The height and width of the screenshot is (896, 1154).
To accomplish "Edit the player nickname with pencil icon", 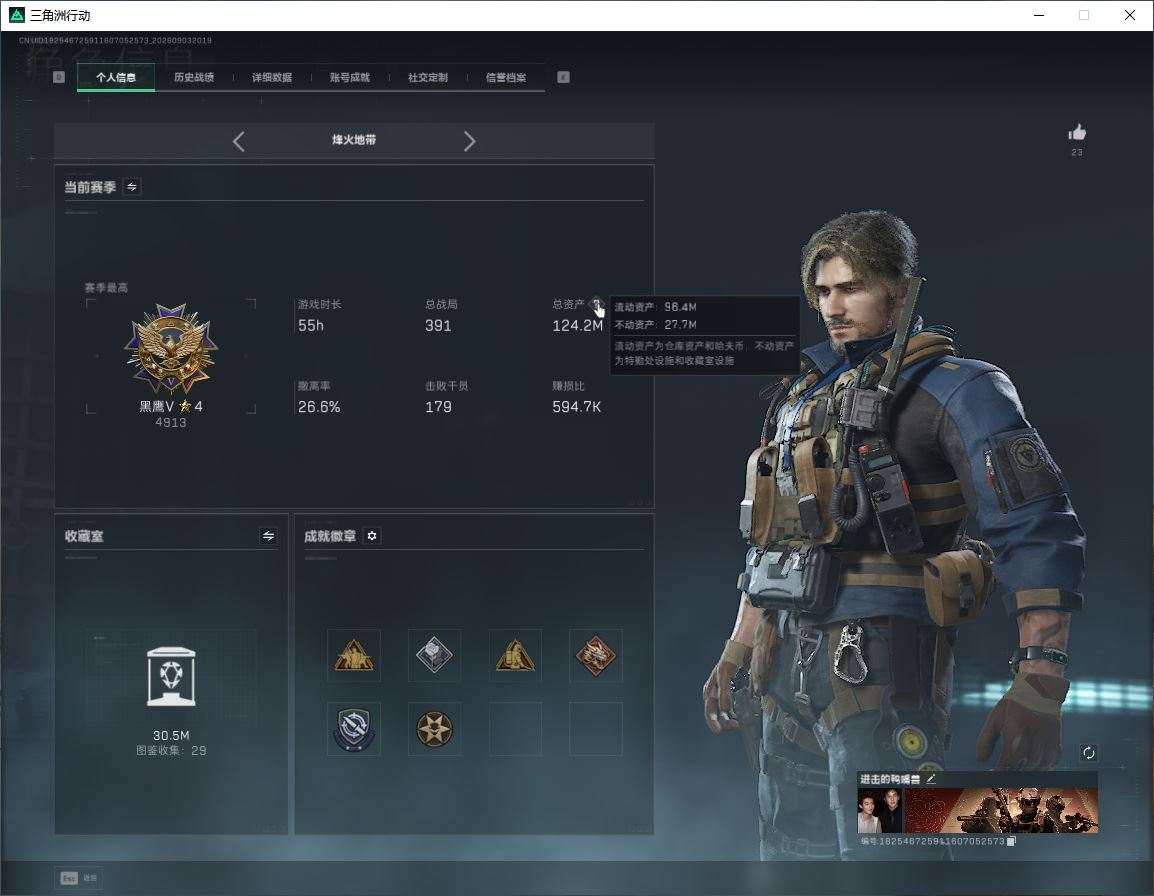I will pos(931,779).
